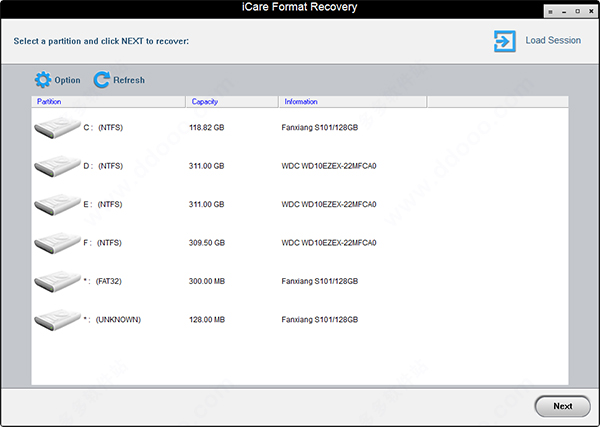Click WDC WD10EZEX-22MFCA0 in the D: row
This screenshot has width=600, height=427.
click(x=329, y=166)
